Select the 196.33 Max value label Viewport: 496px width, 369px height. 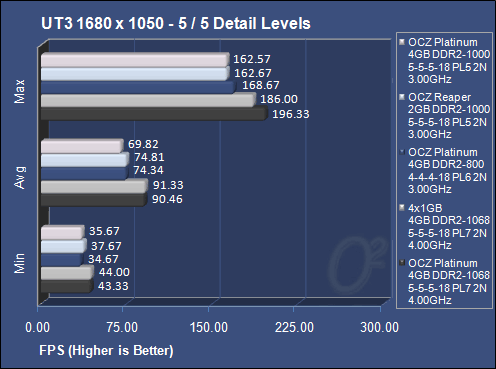pos(291,114)
